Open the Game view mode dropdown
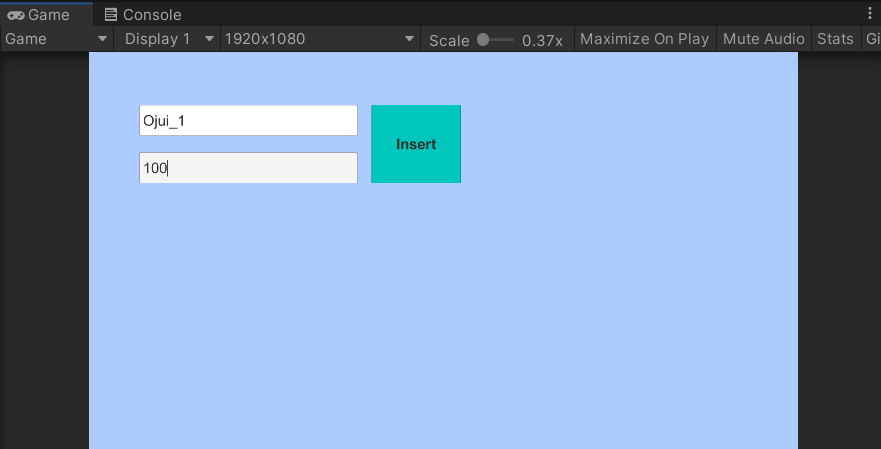Screen dimensions: 881x449 tap(56, 39)
